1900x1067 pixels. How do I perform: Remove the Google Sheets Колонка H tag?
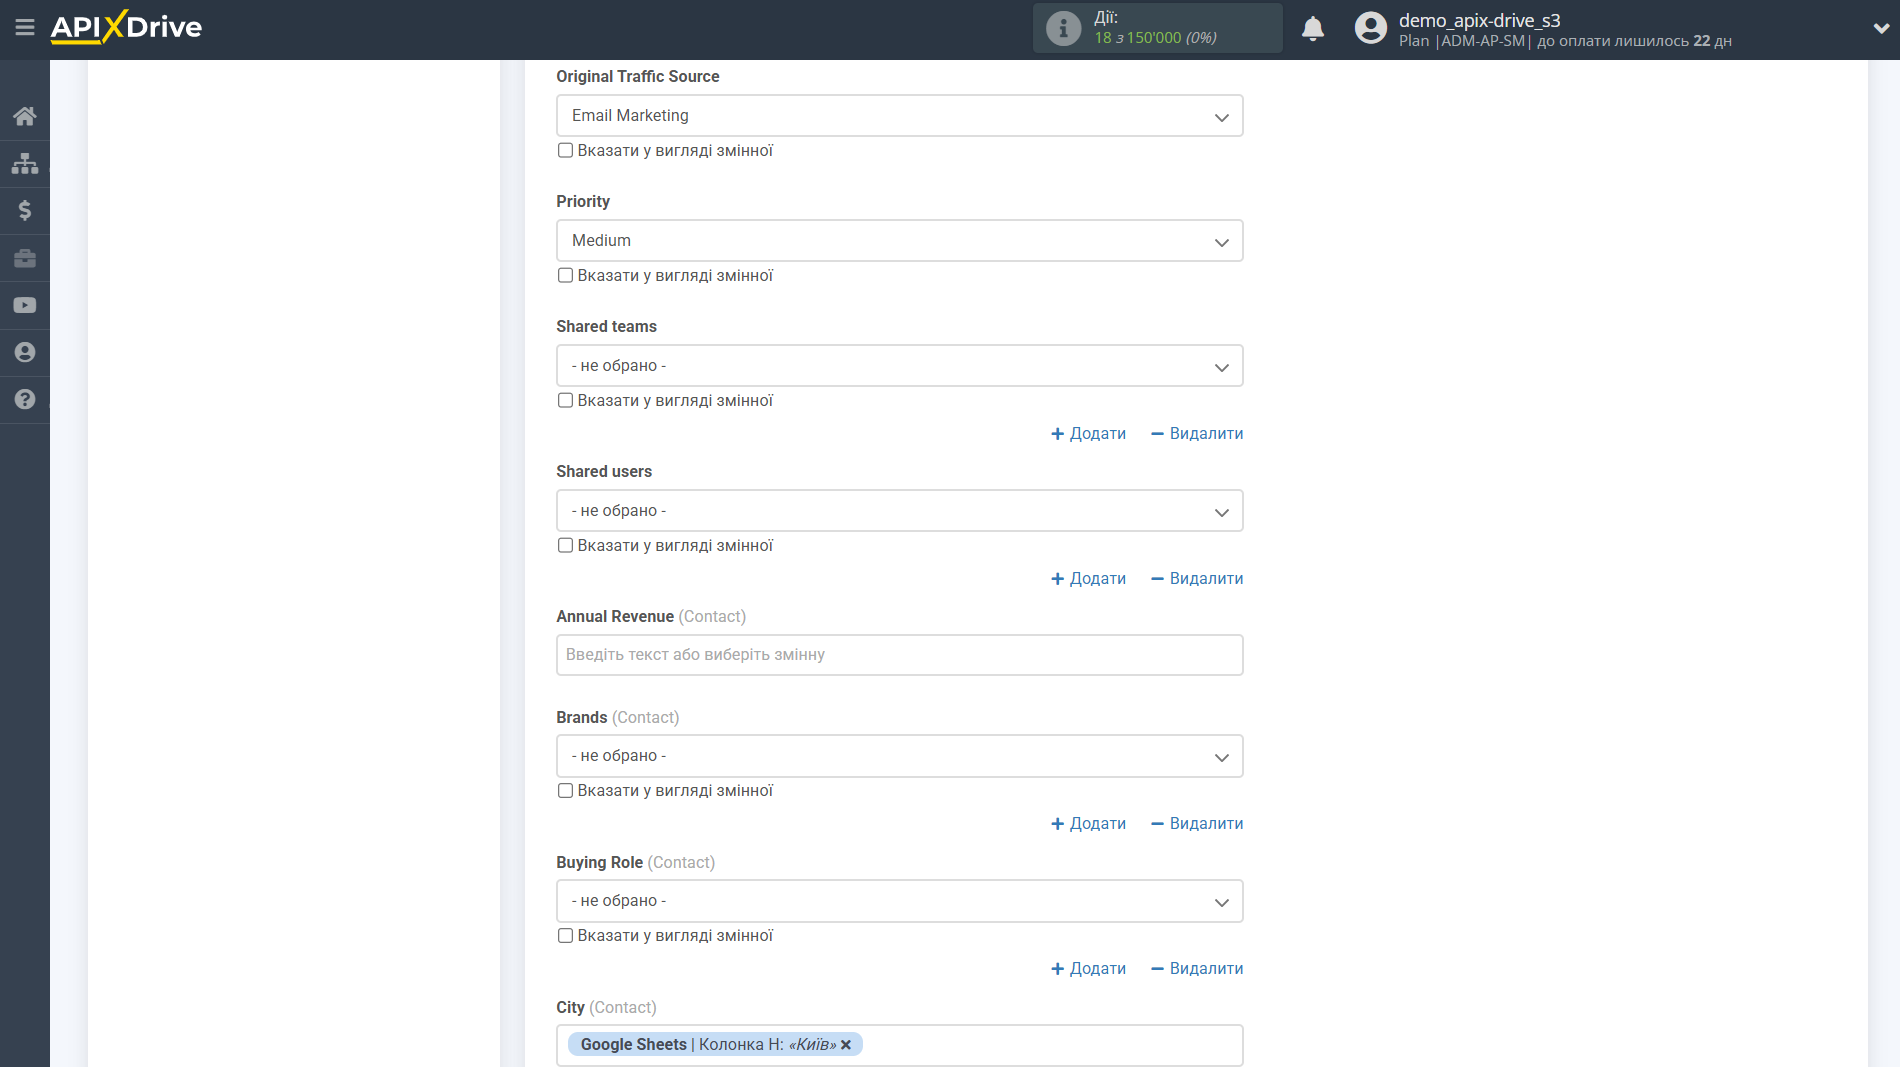tap(846, 1045)
